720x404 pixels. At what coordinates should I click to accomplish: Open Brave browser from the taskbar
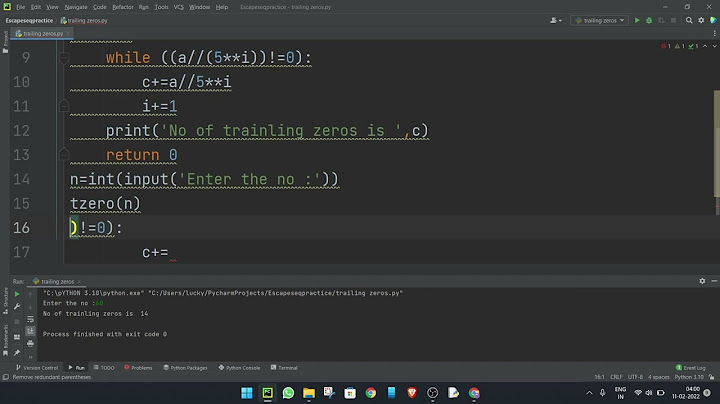click(412, 393)
